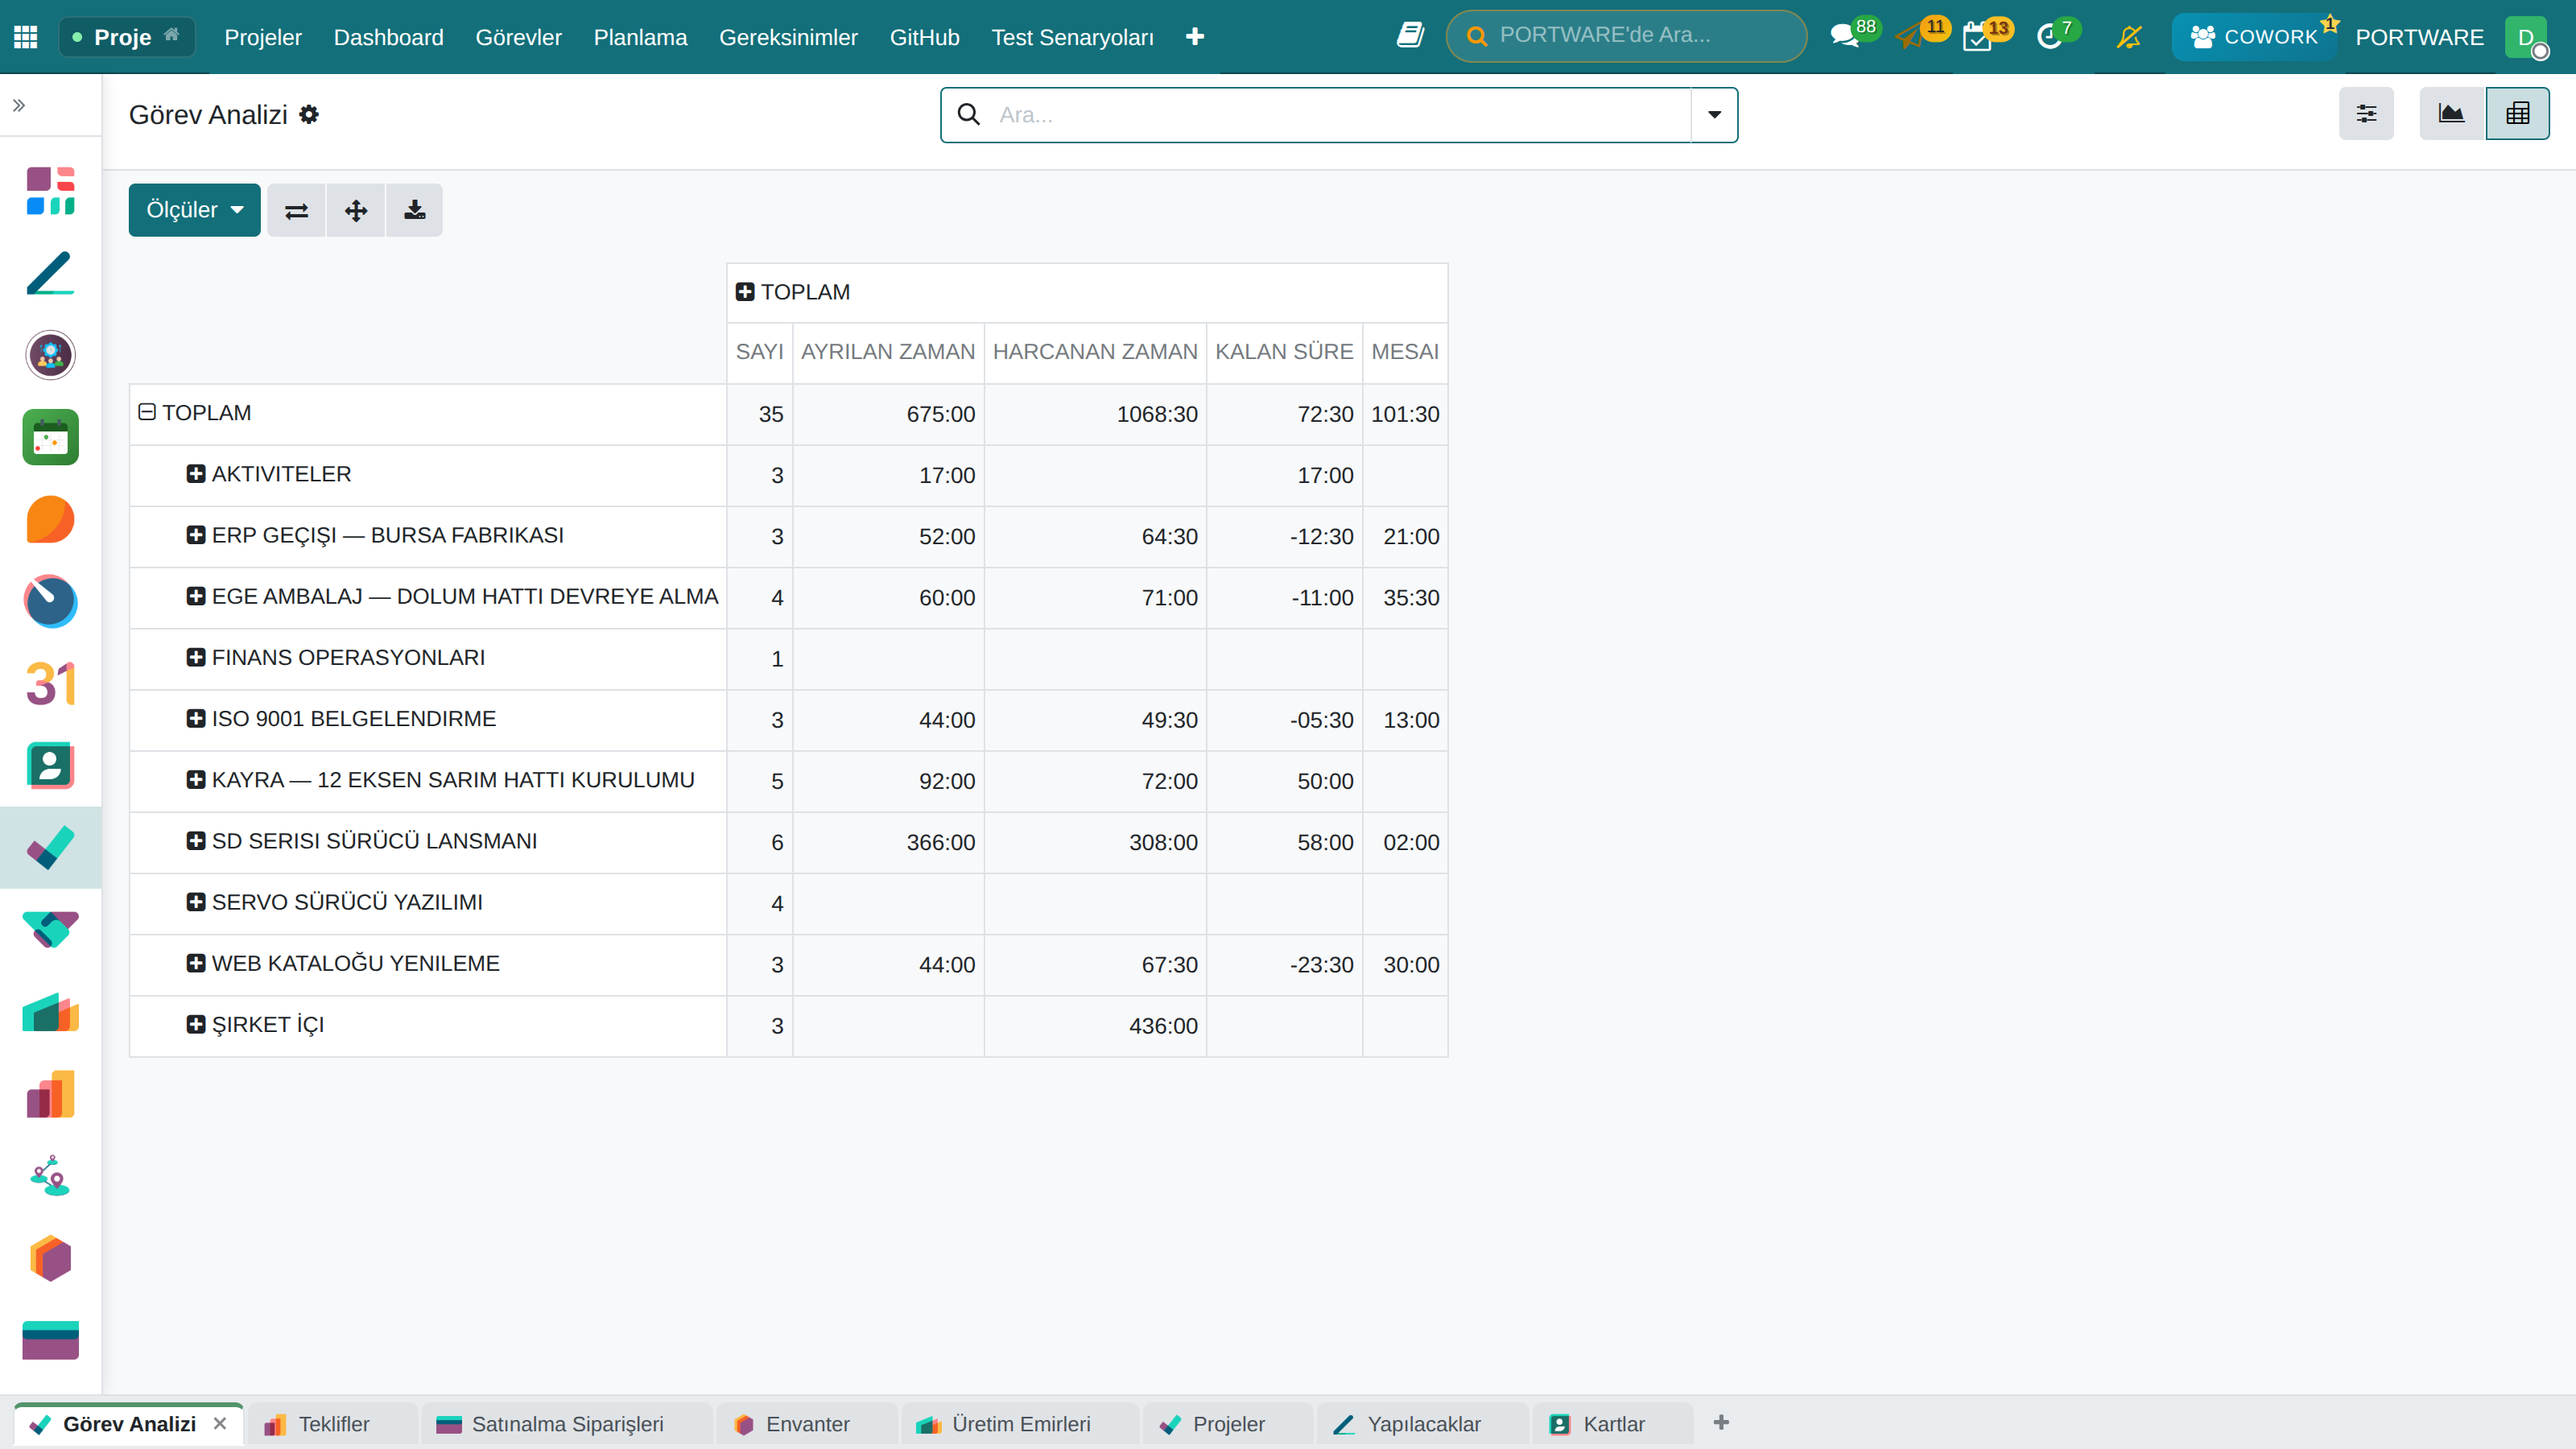The image size is (2576, 1449).
Task: Expand the AKTIVITELER row
Action: [196, 474]
